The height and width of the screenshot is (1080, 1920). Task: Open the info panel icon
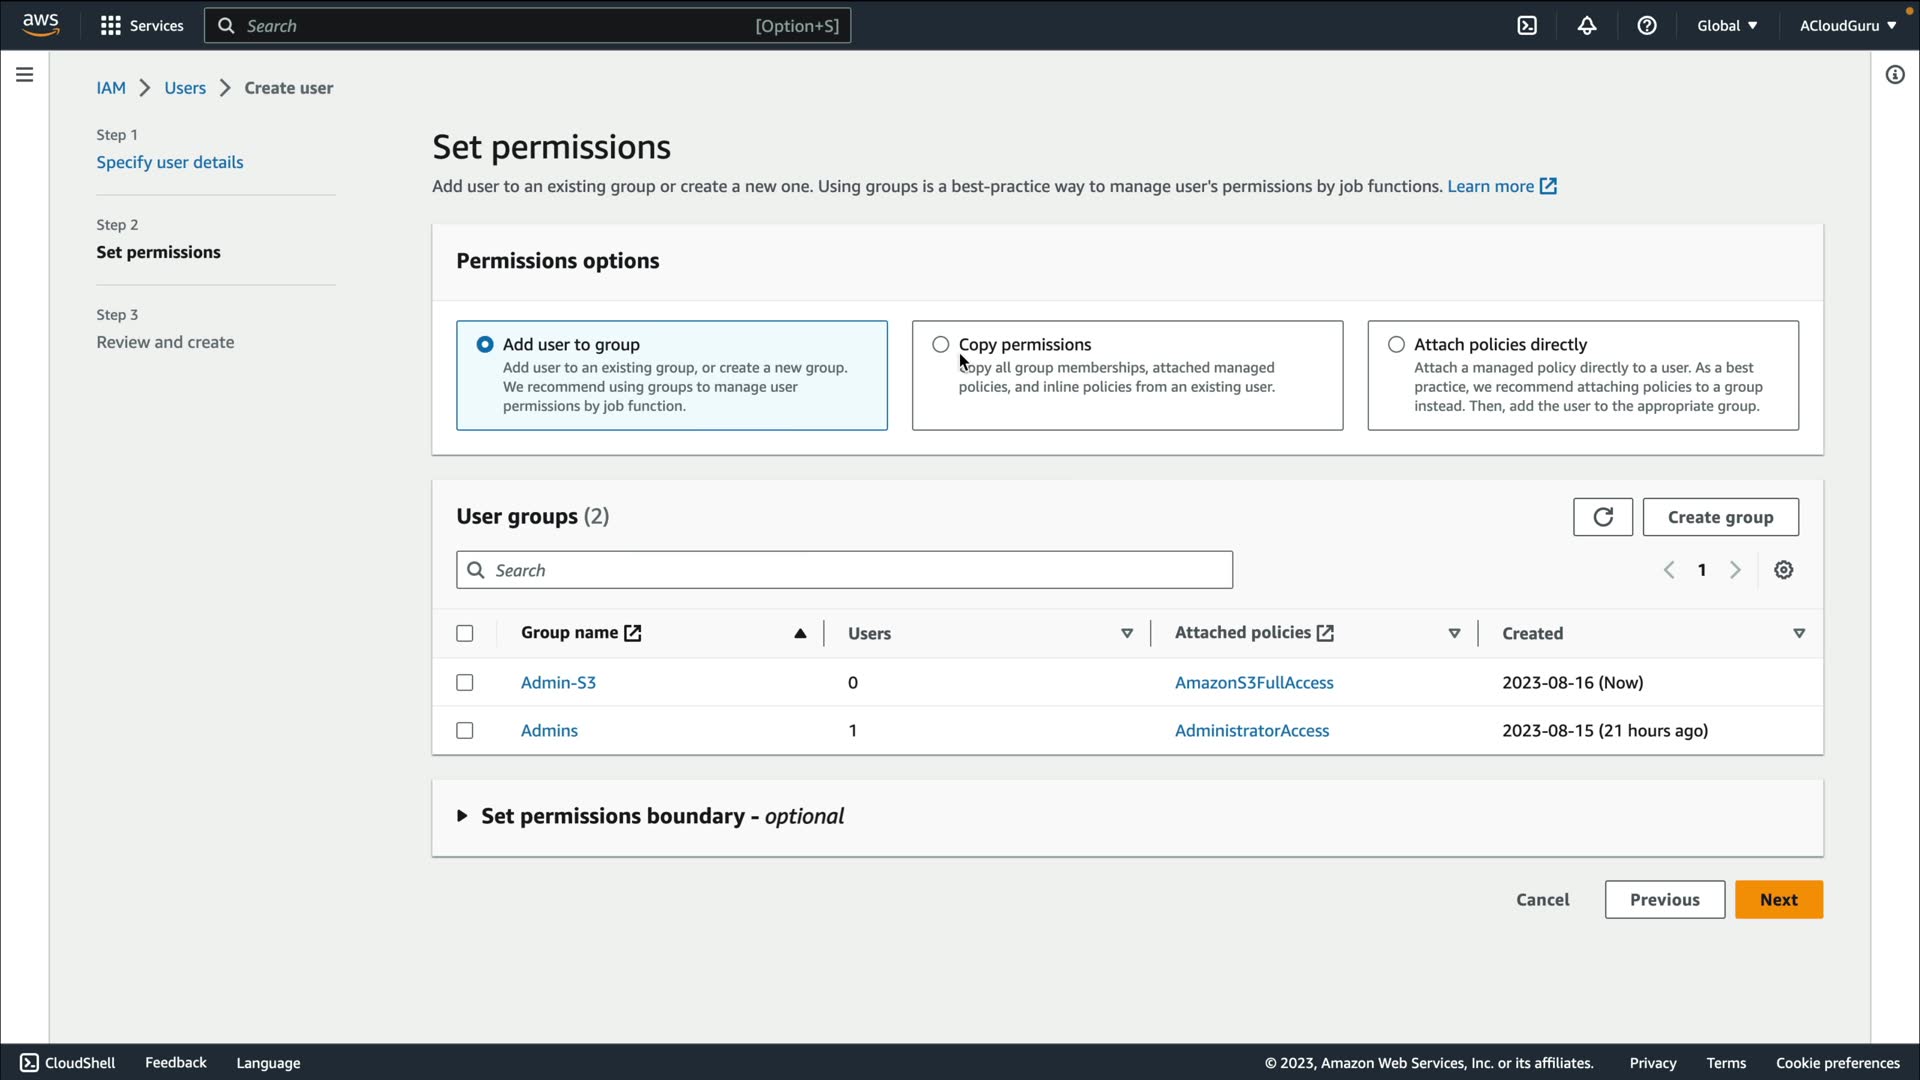(1895, 75)
